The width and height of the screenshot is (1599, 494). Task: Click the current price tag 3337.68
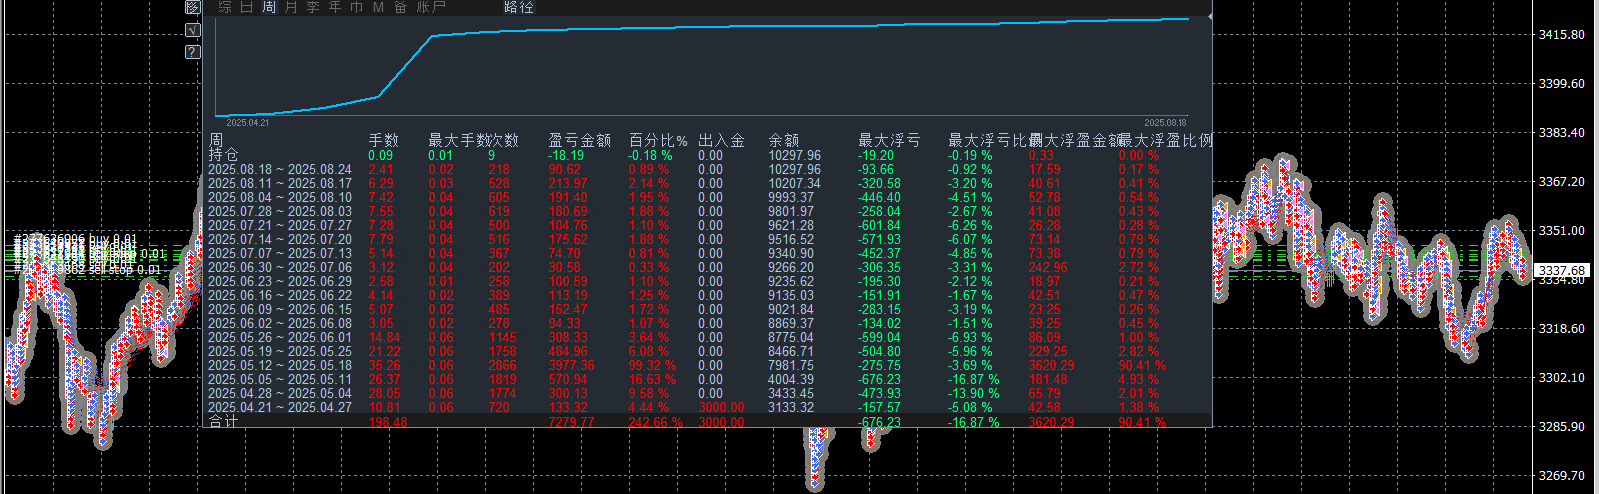1561,271
